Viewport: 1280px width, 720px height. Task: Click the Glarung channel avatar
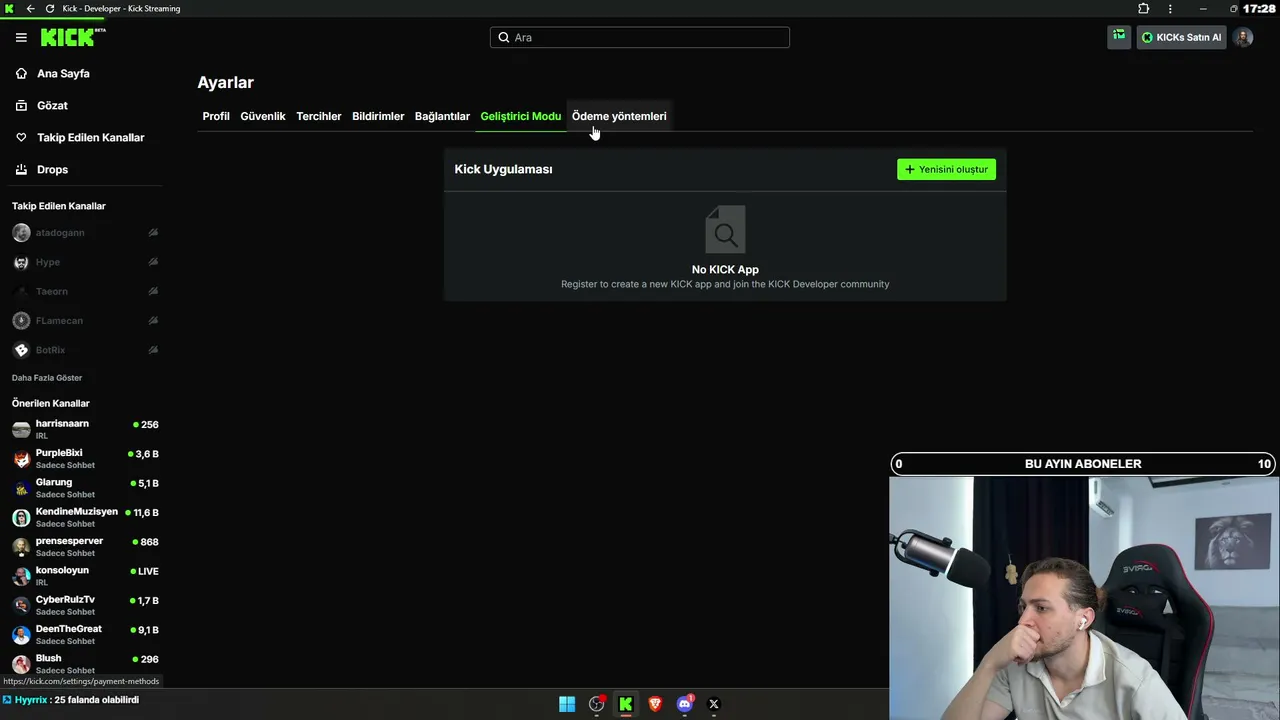coord(21,488)
